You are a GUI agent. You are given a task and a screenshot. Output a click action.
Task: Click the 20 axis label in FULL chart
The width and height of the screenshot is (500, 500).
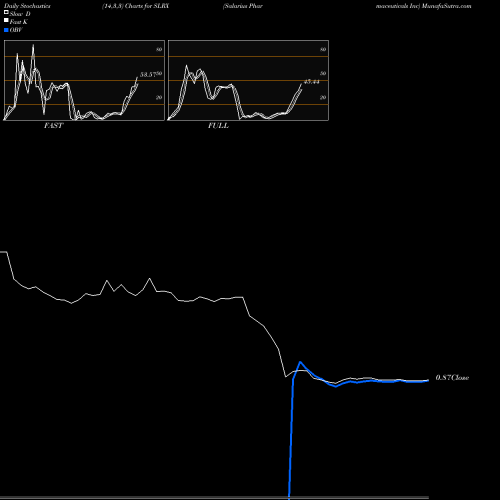click(x=323, y=97)
